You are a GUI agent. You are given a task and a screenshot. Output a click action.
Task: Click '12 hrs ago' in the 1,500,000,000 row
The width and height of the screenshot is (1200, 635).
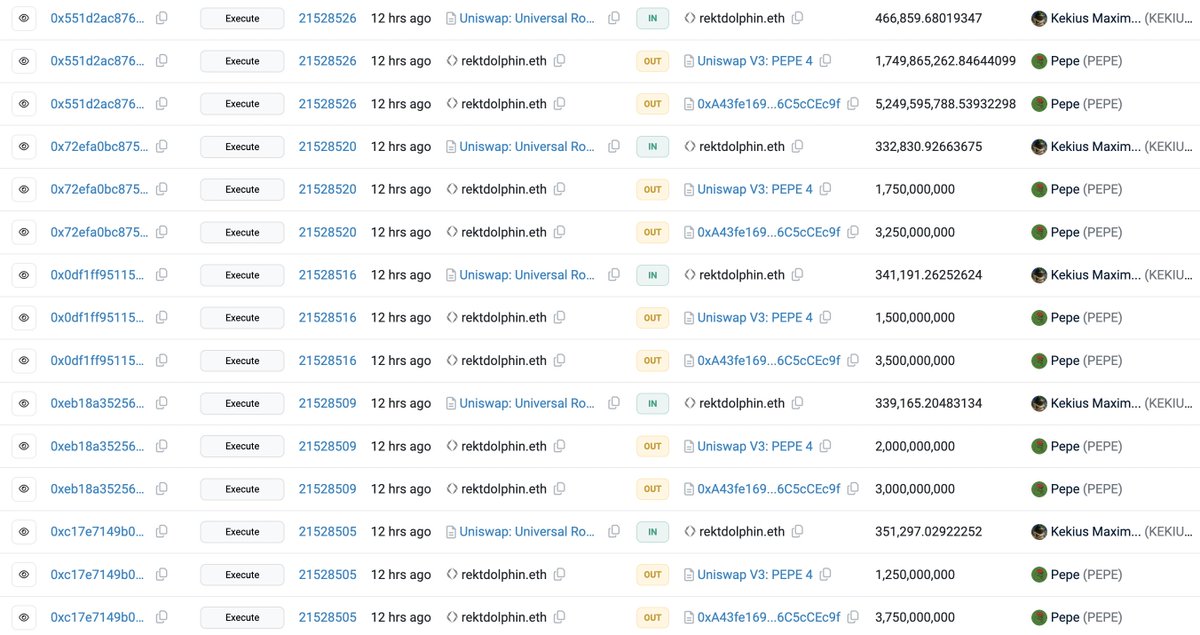pos(401,318)
